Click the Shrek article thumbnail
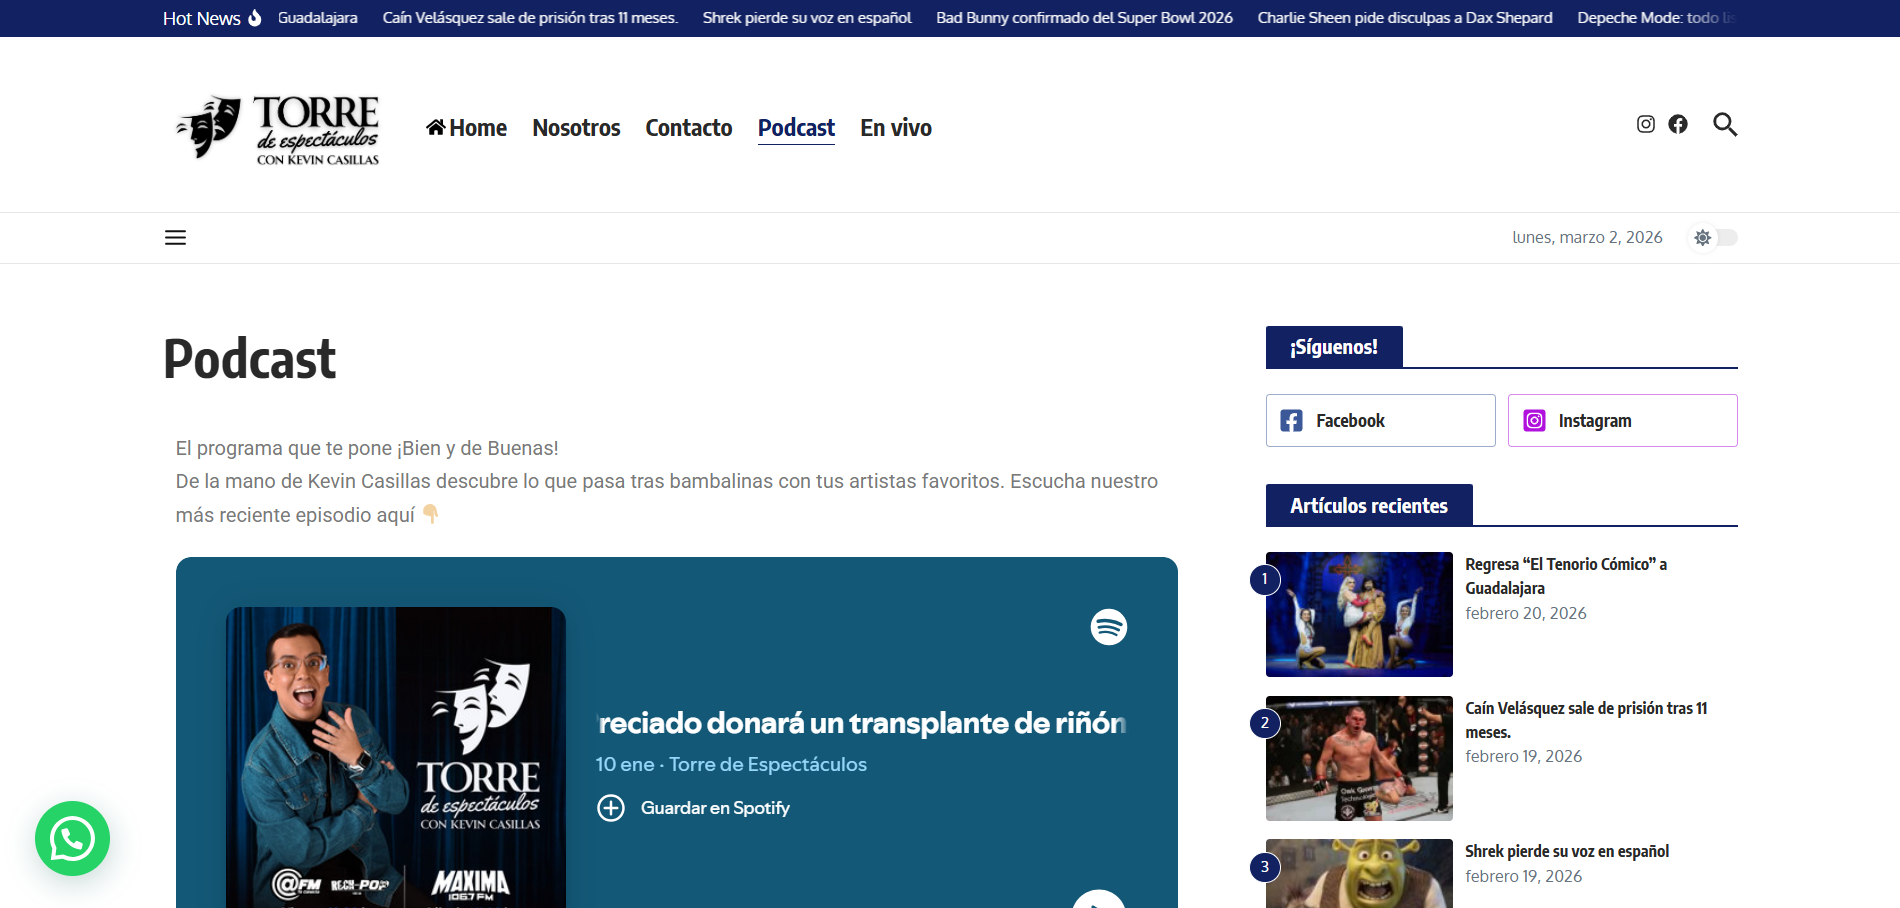The height and width of the screenshot is (908, 1900). 1358,873
